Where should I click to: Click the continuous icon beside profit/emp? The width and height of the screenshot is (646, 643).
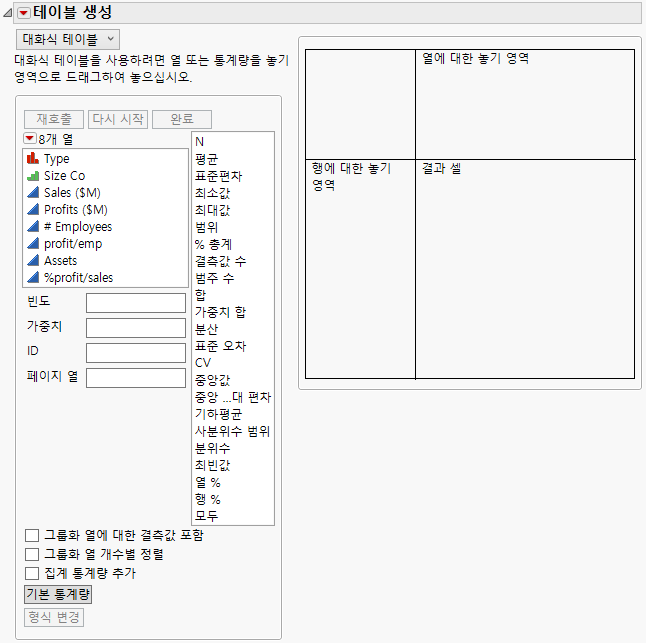point(33,243)
